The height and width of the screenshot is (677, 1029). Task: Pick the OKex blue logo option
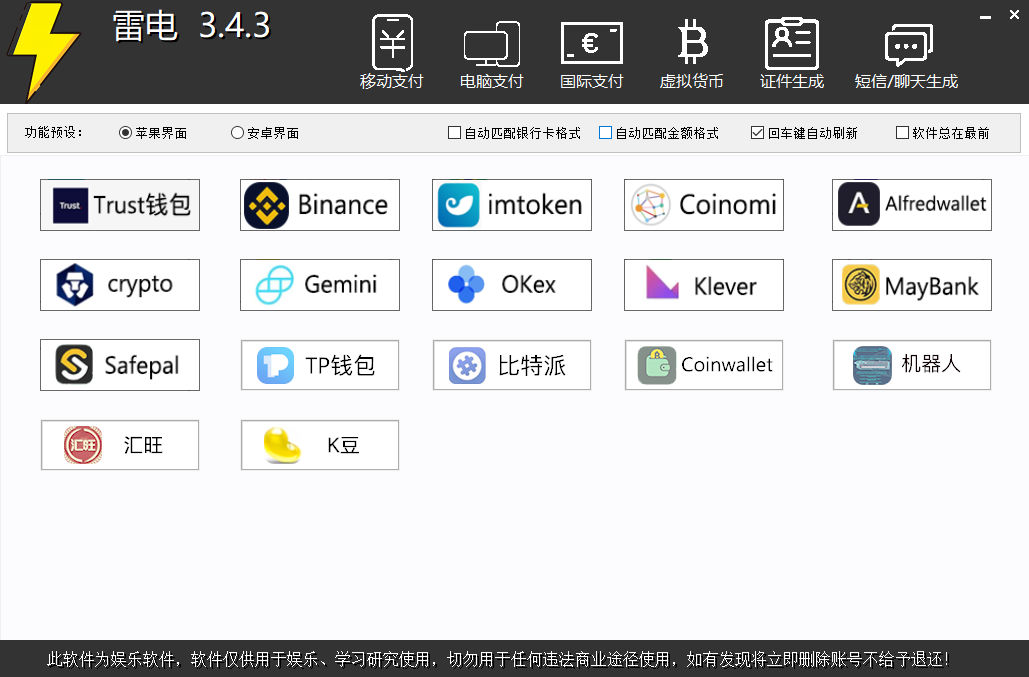point(512,285)
